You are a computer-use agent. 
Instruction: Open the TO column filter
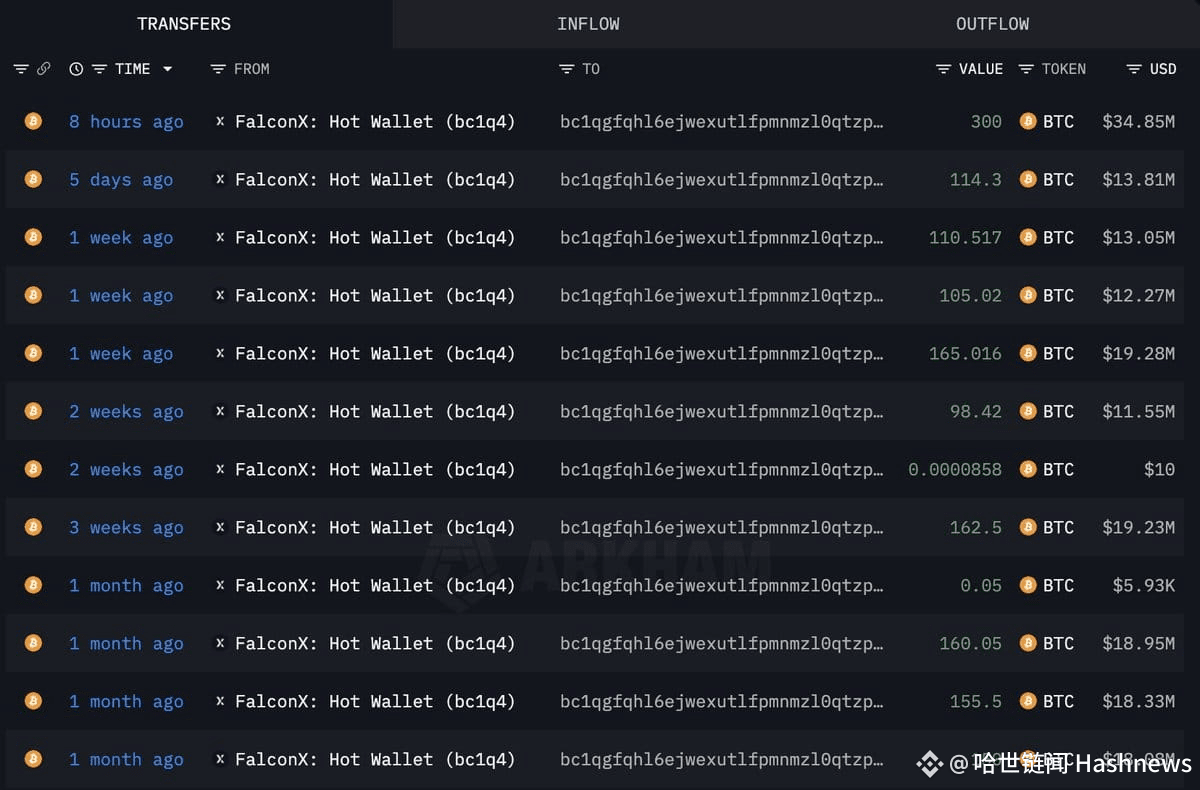click(566, 69)
